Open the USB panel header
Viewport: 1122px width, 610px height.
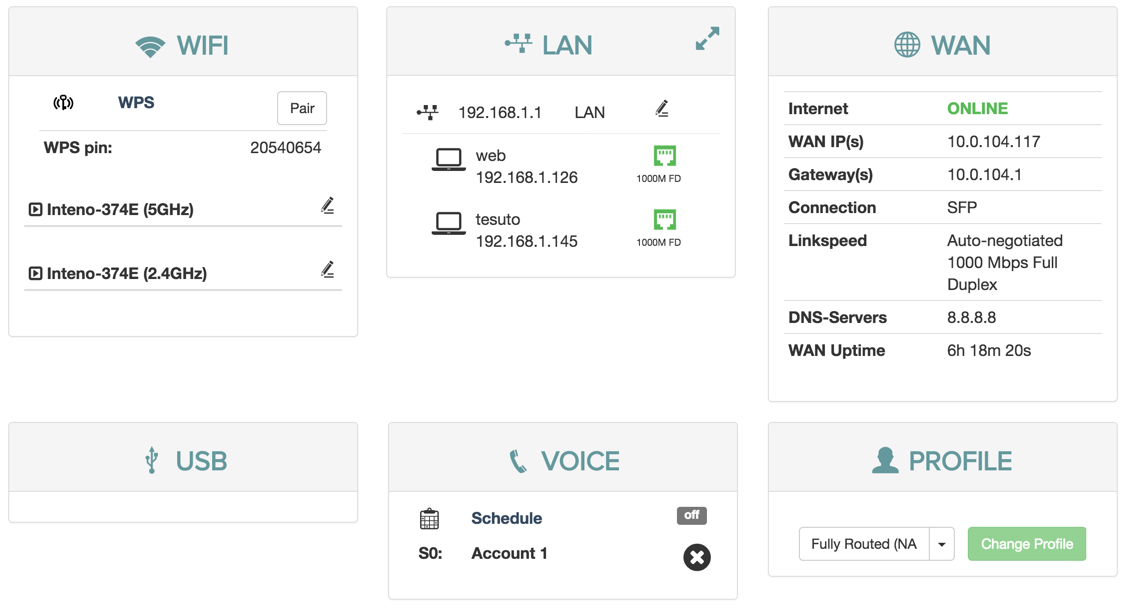(183, 461)
